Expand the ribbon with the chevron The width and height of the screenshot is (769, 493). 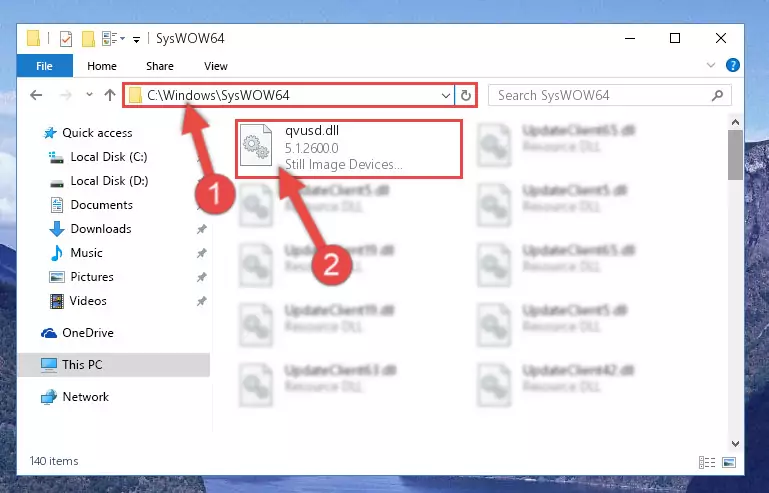pos(711,65)
